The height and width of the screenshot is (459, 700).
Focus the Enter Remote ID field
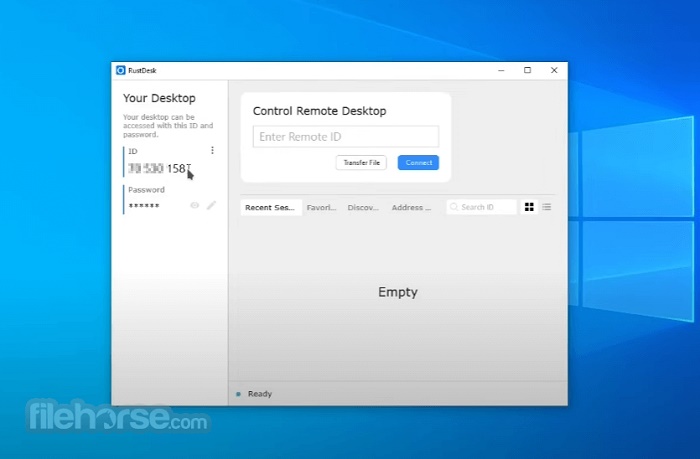click(x=345, y=137)
